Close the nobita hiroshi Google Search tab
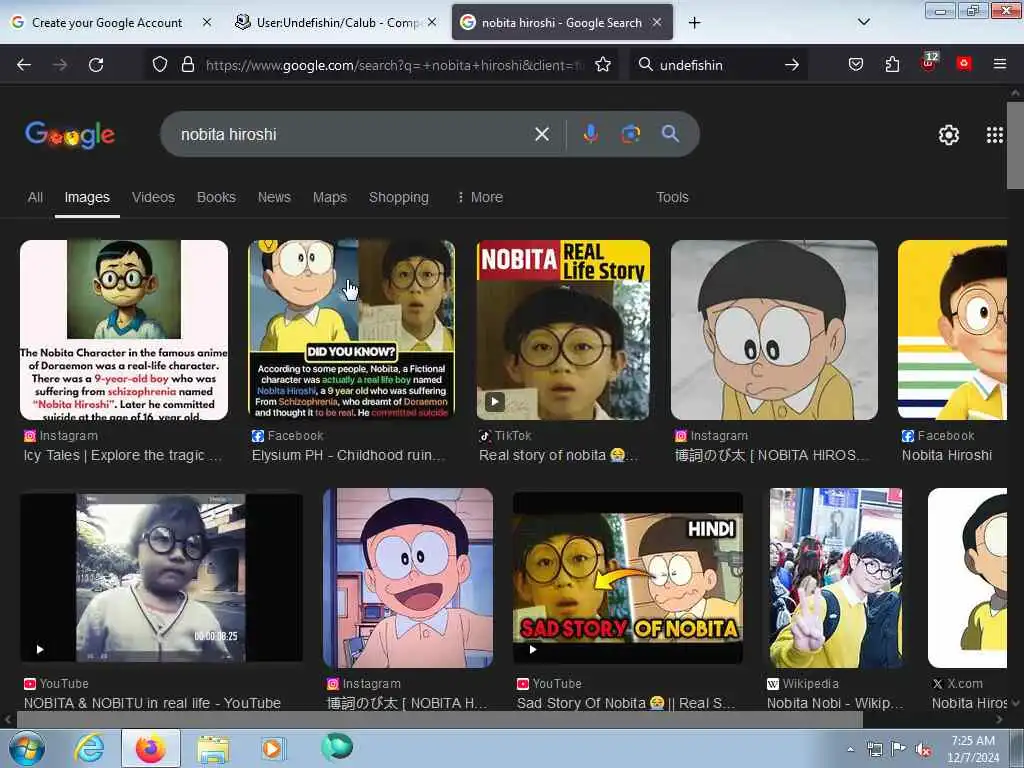 (657, 22)
